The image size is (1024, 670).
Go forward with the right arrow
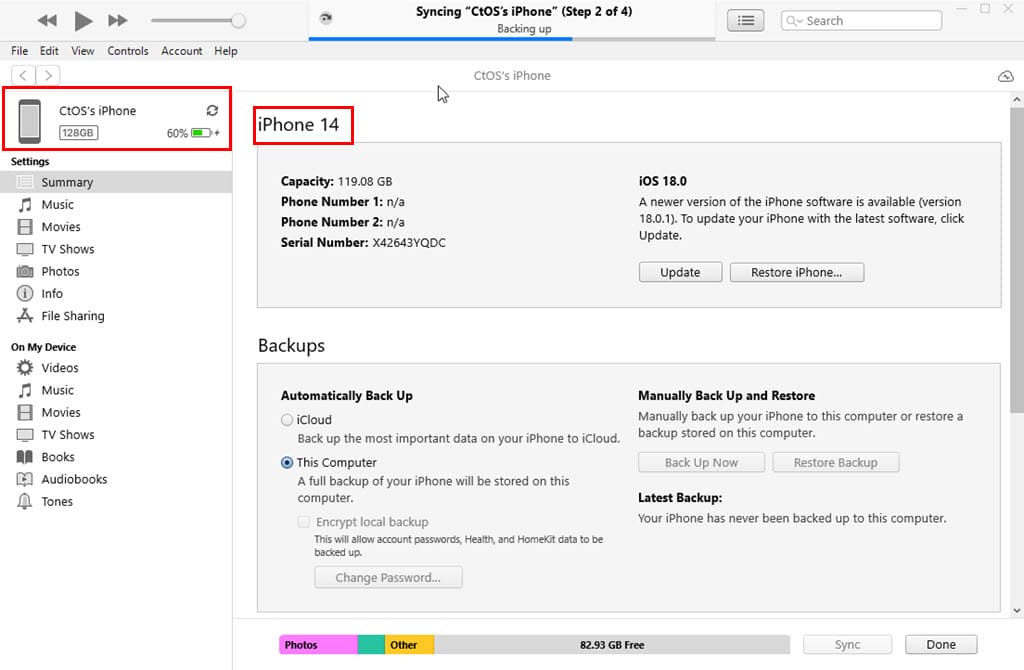point(48,76)
